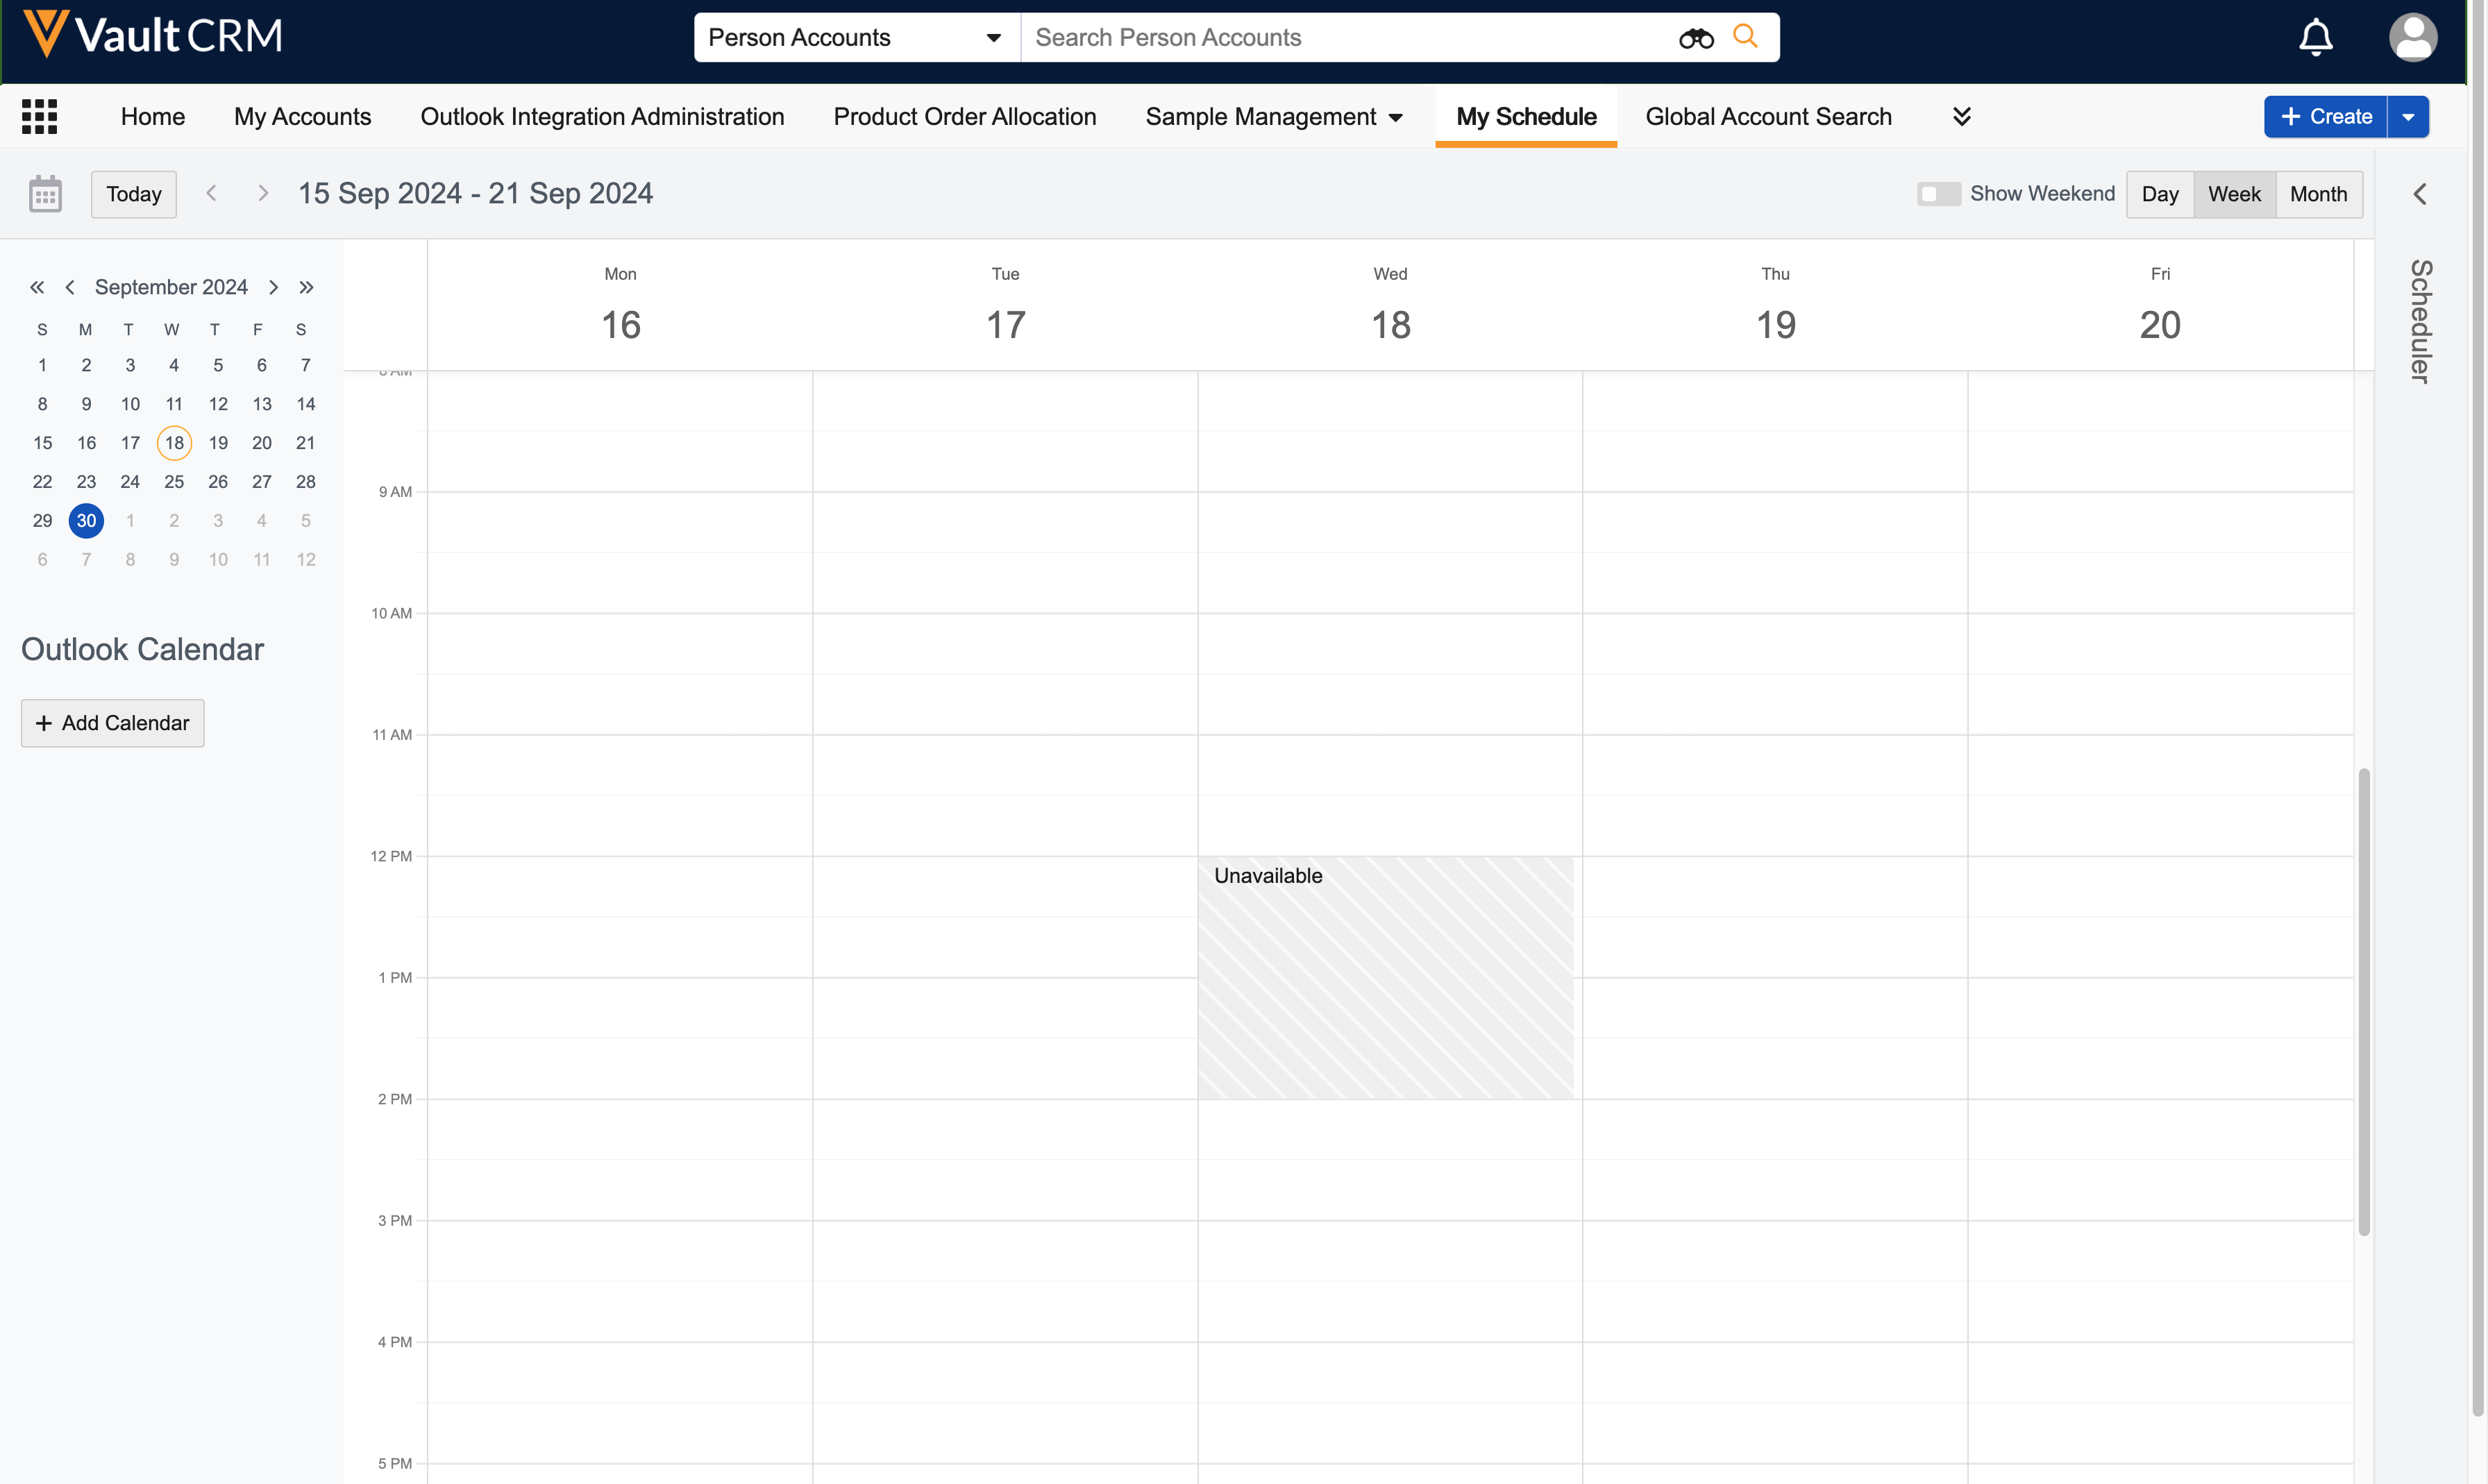Viewport: 2488px width, 1484px height.
Task: Click the binoculars advanced search icon
Action: coord(1696,38)
